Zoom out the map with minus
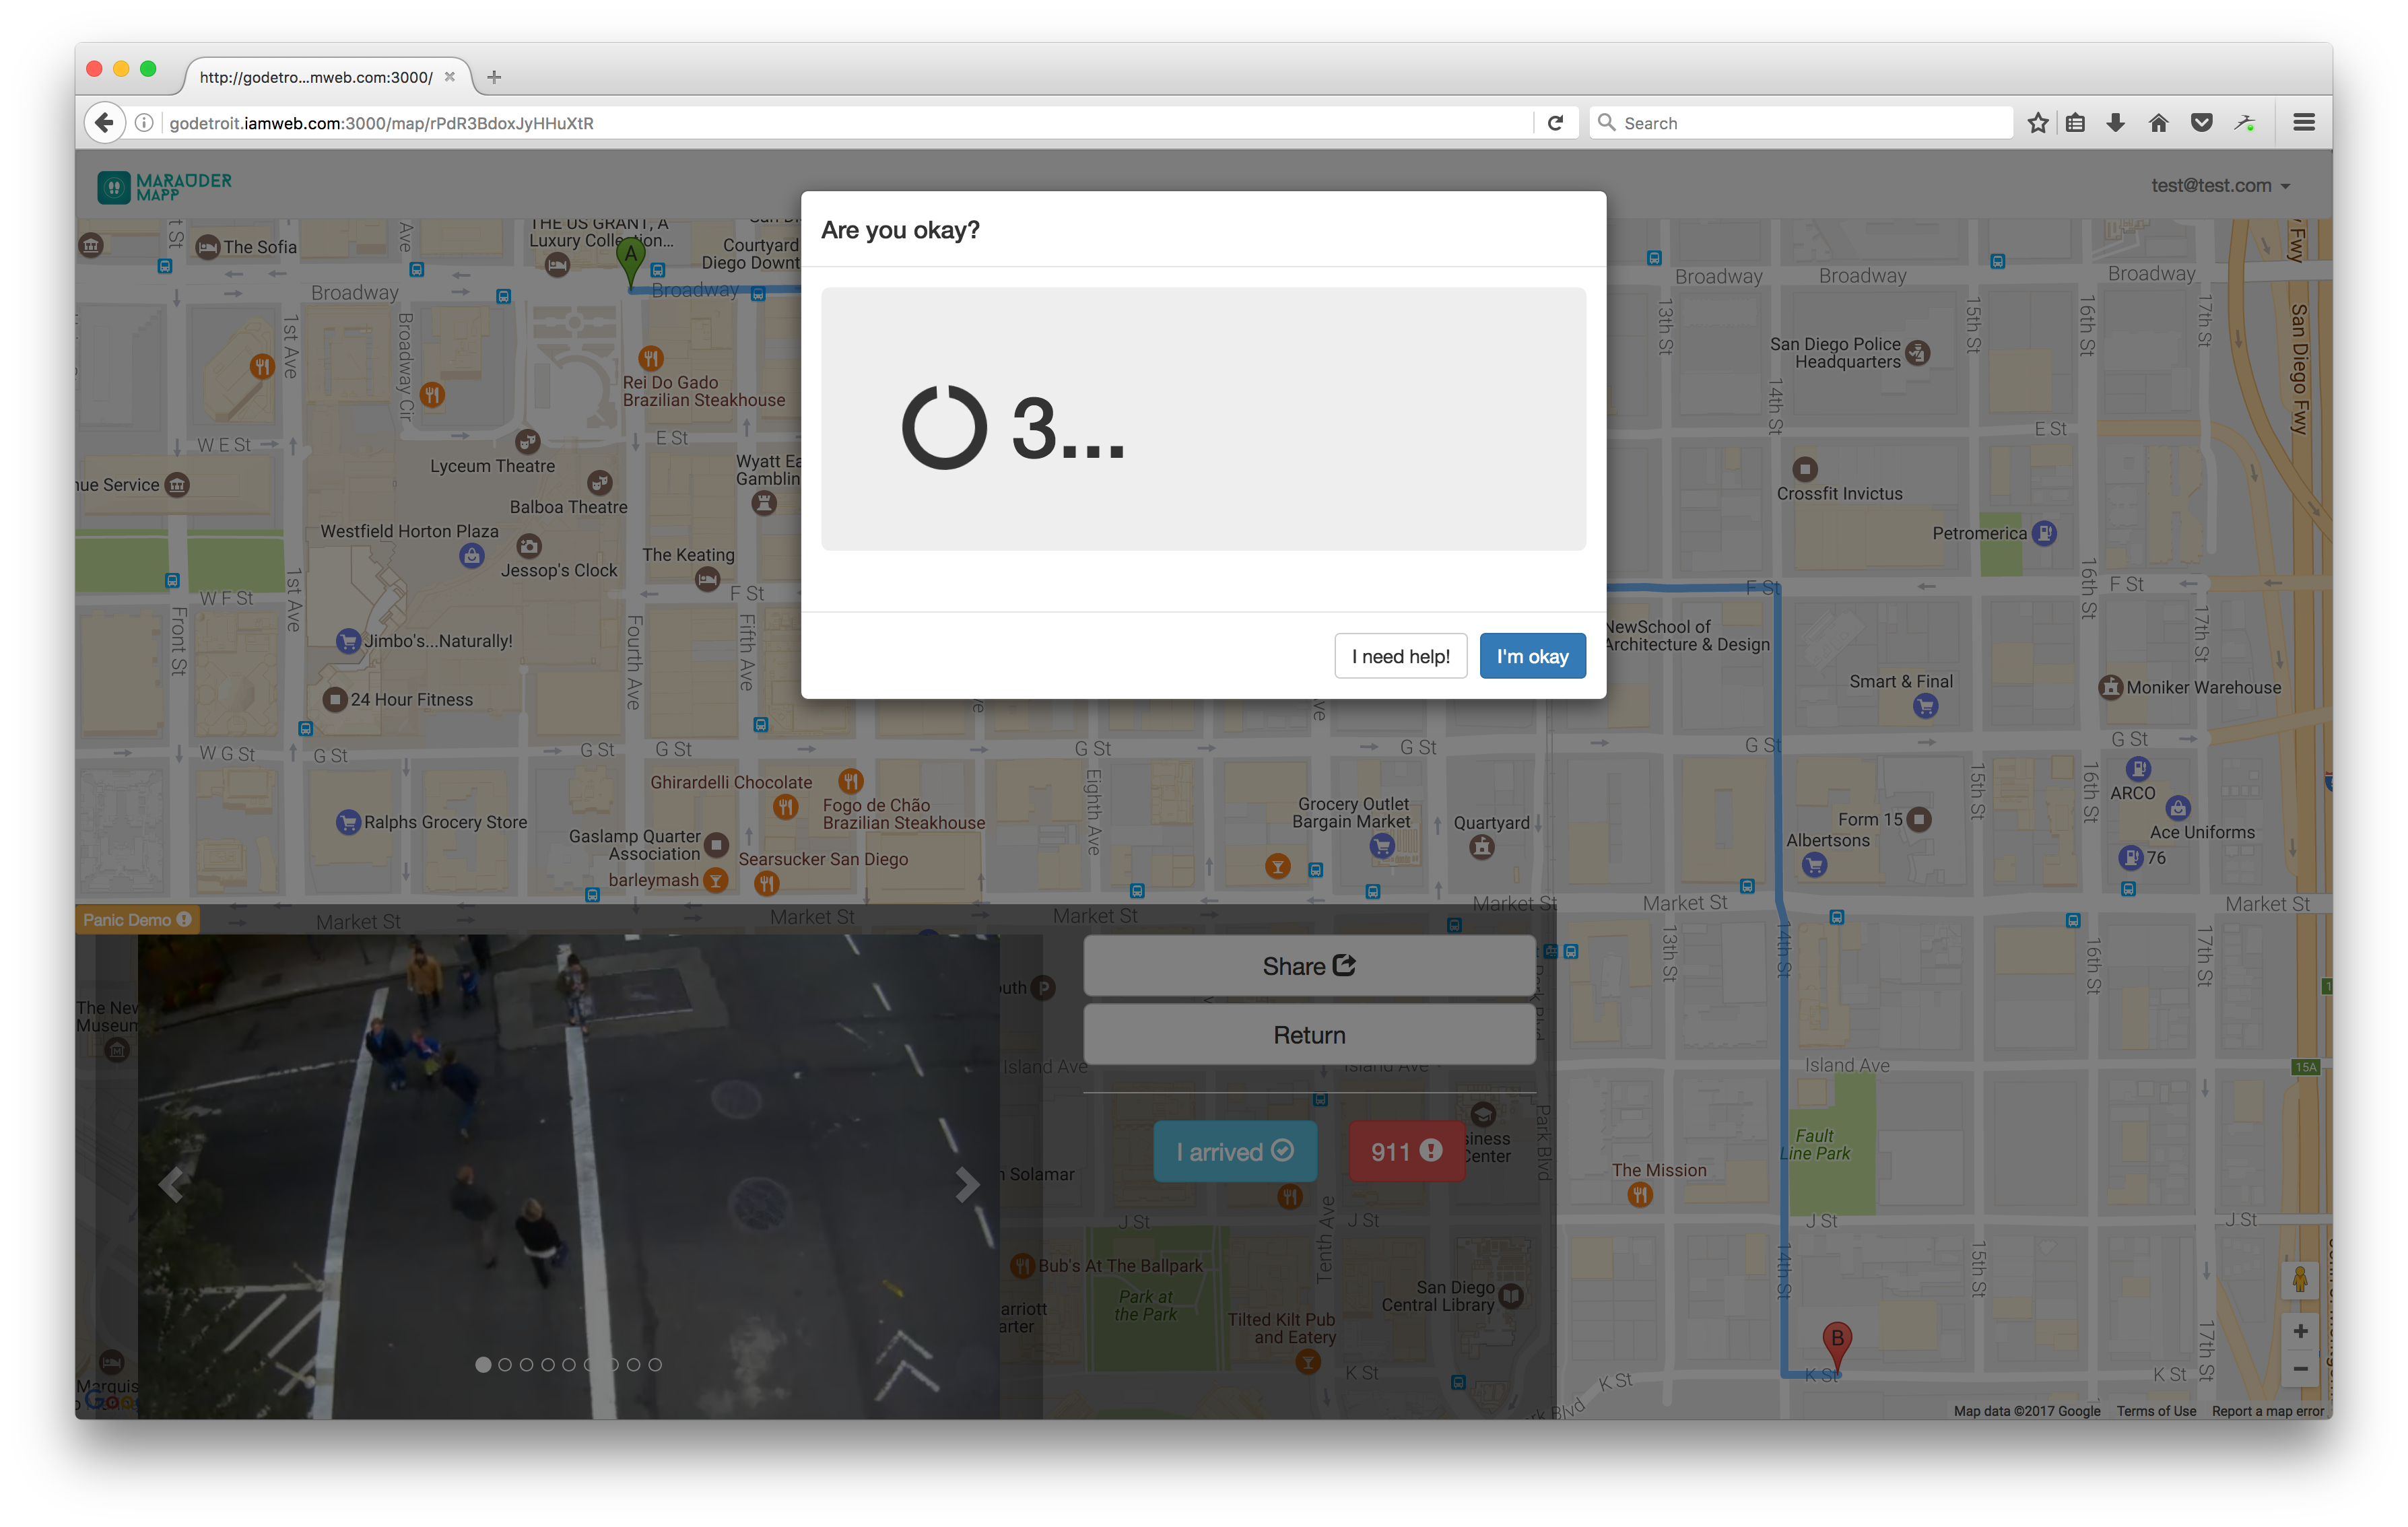2408x1527 pixels. click(2300, 1369)
